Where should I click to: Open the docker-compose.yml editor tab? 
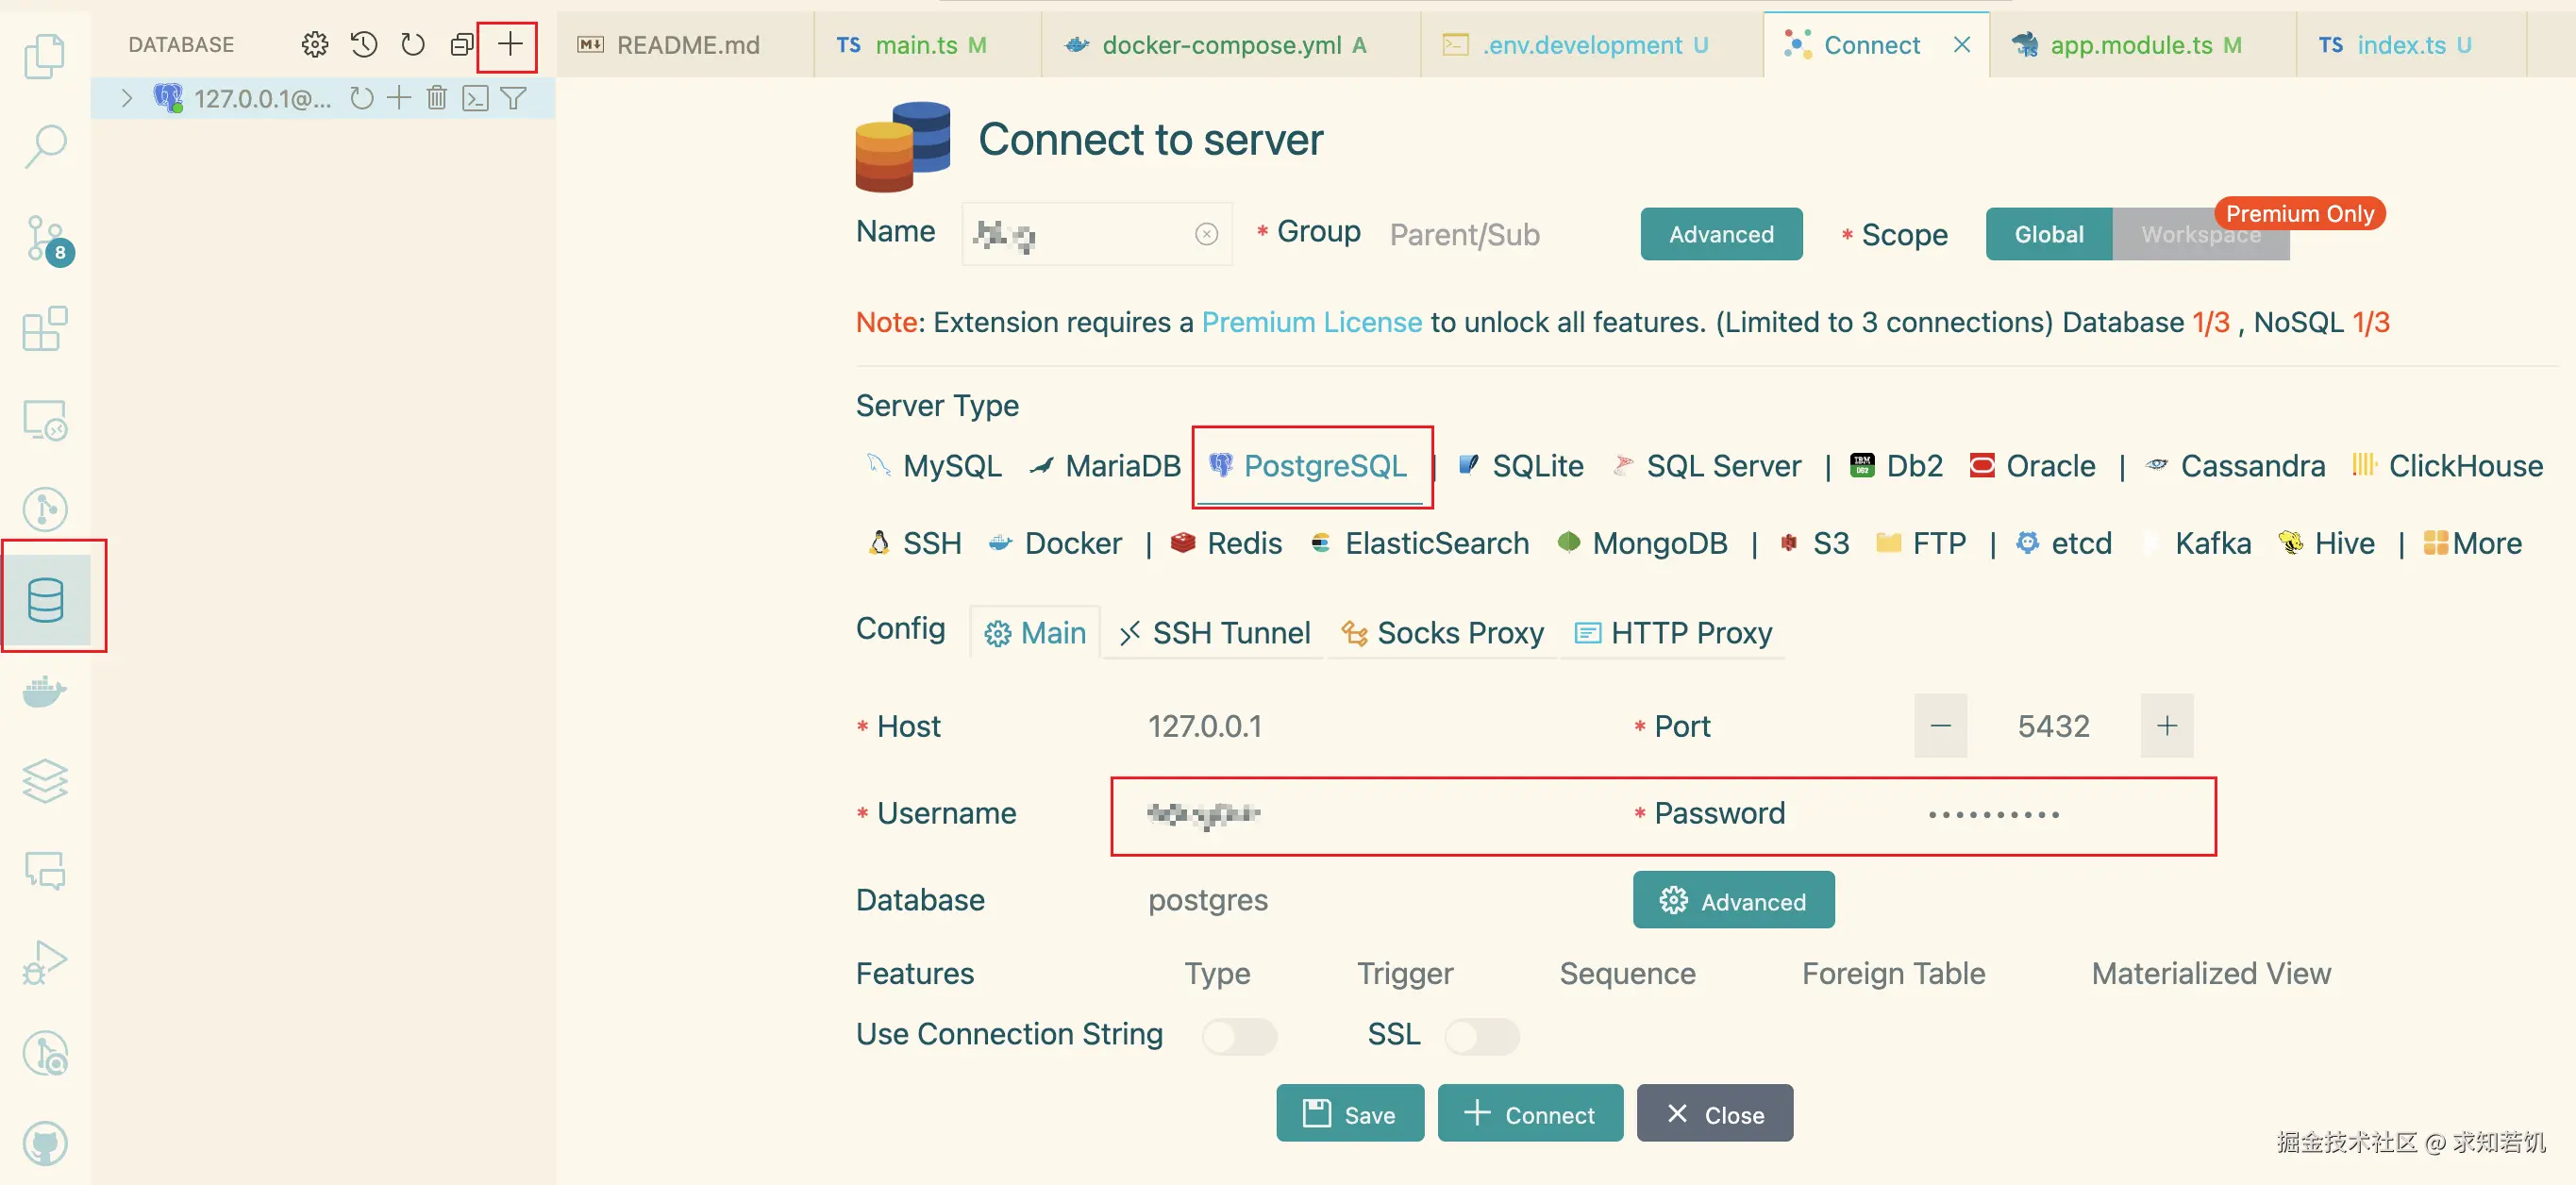[x=1220, y=45]
